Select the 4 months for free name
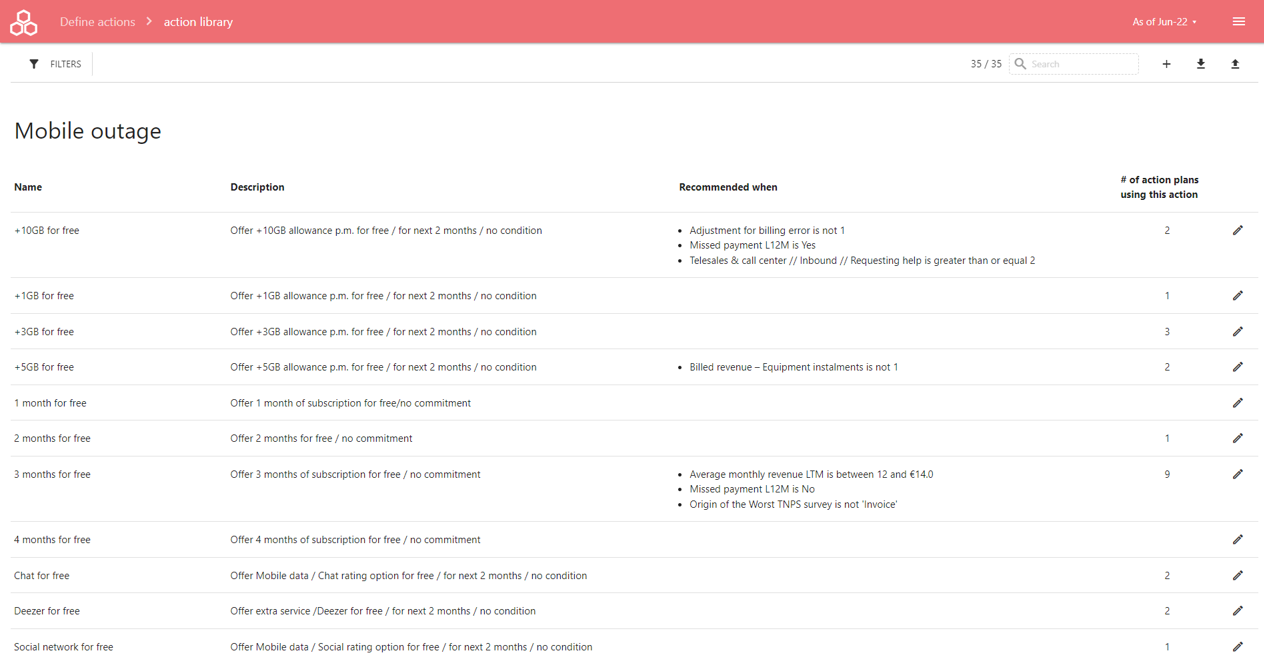1264x659 pixels. 52,540
